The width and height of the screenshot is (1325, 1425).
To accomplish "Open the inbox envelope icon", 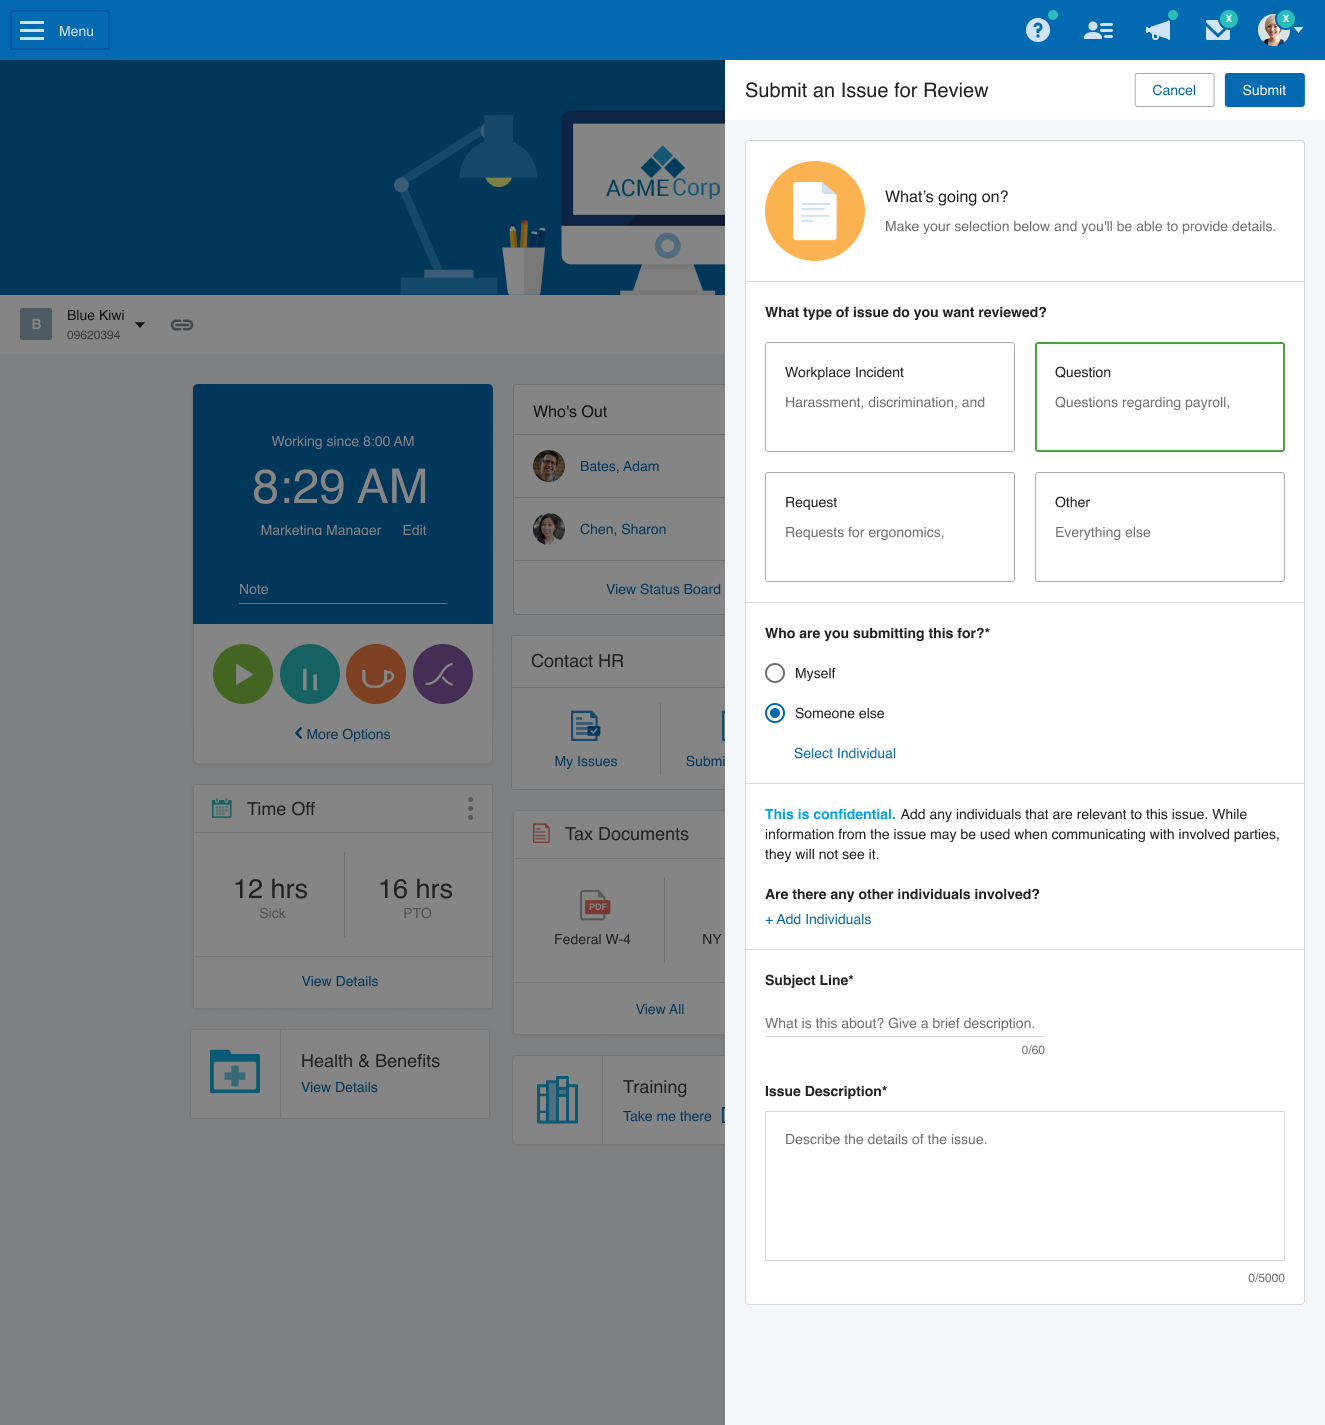I will tap(1218, 30).
